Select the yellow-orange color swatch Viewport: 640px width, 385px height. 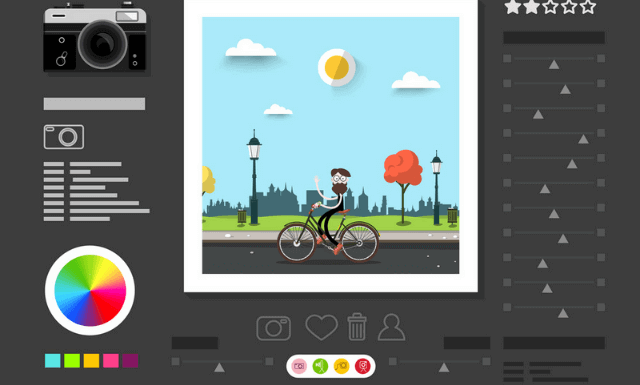point(91,361)
